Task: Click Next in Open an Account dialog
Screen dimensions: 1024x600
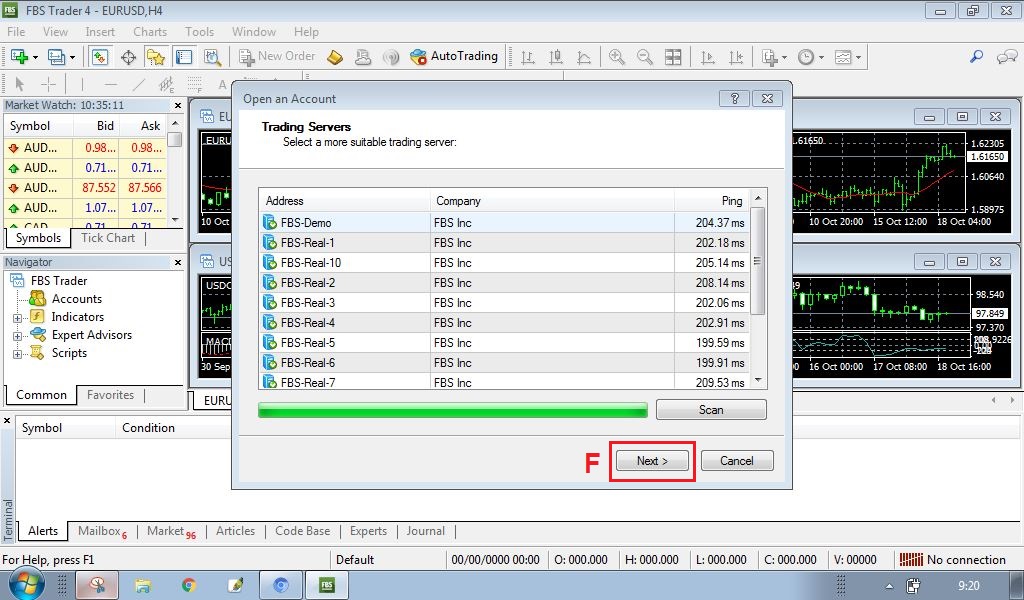Action: (x=652, y=461)
